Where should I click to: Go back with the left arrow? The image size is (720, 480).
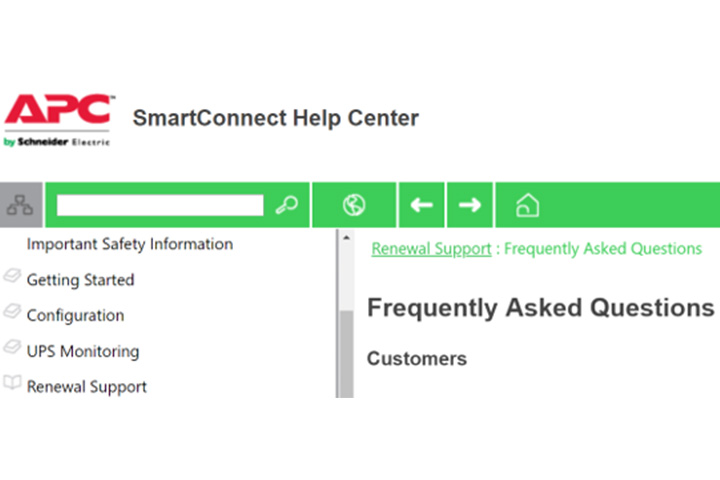pos(422,206)
